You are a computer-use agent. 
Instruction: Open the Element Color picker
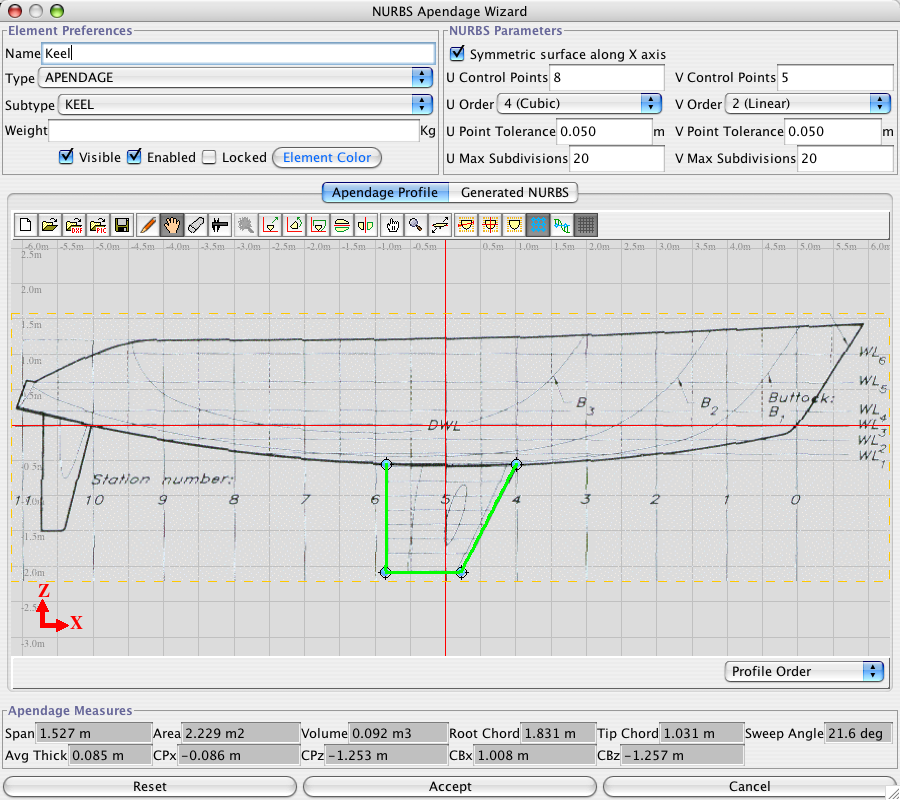327,157
